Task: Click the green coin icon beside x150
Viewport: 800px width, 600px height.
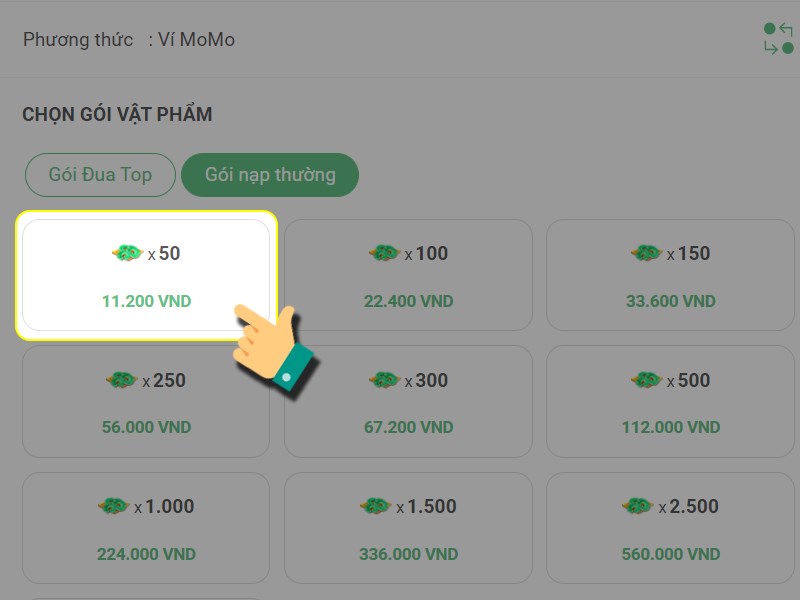Action: 646,254
